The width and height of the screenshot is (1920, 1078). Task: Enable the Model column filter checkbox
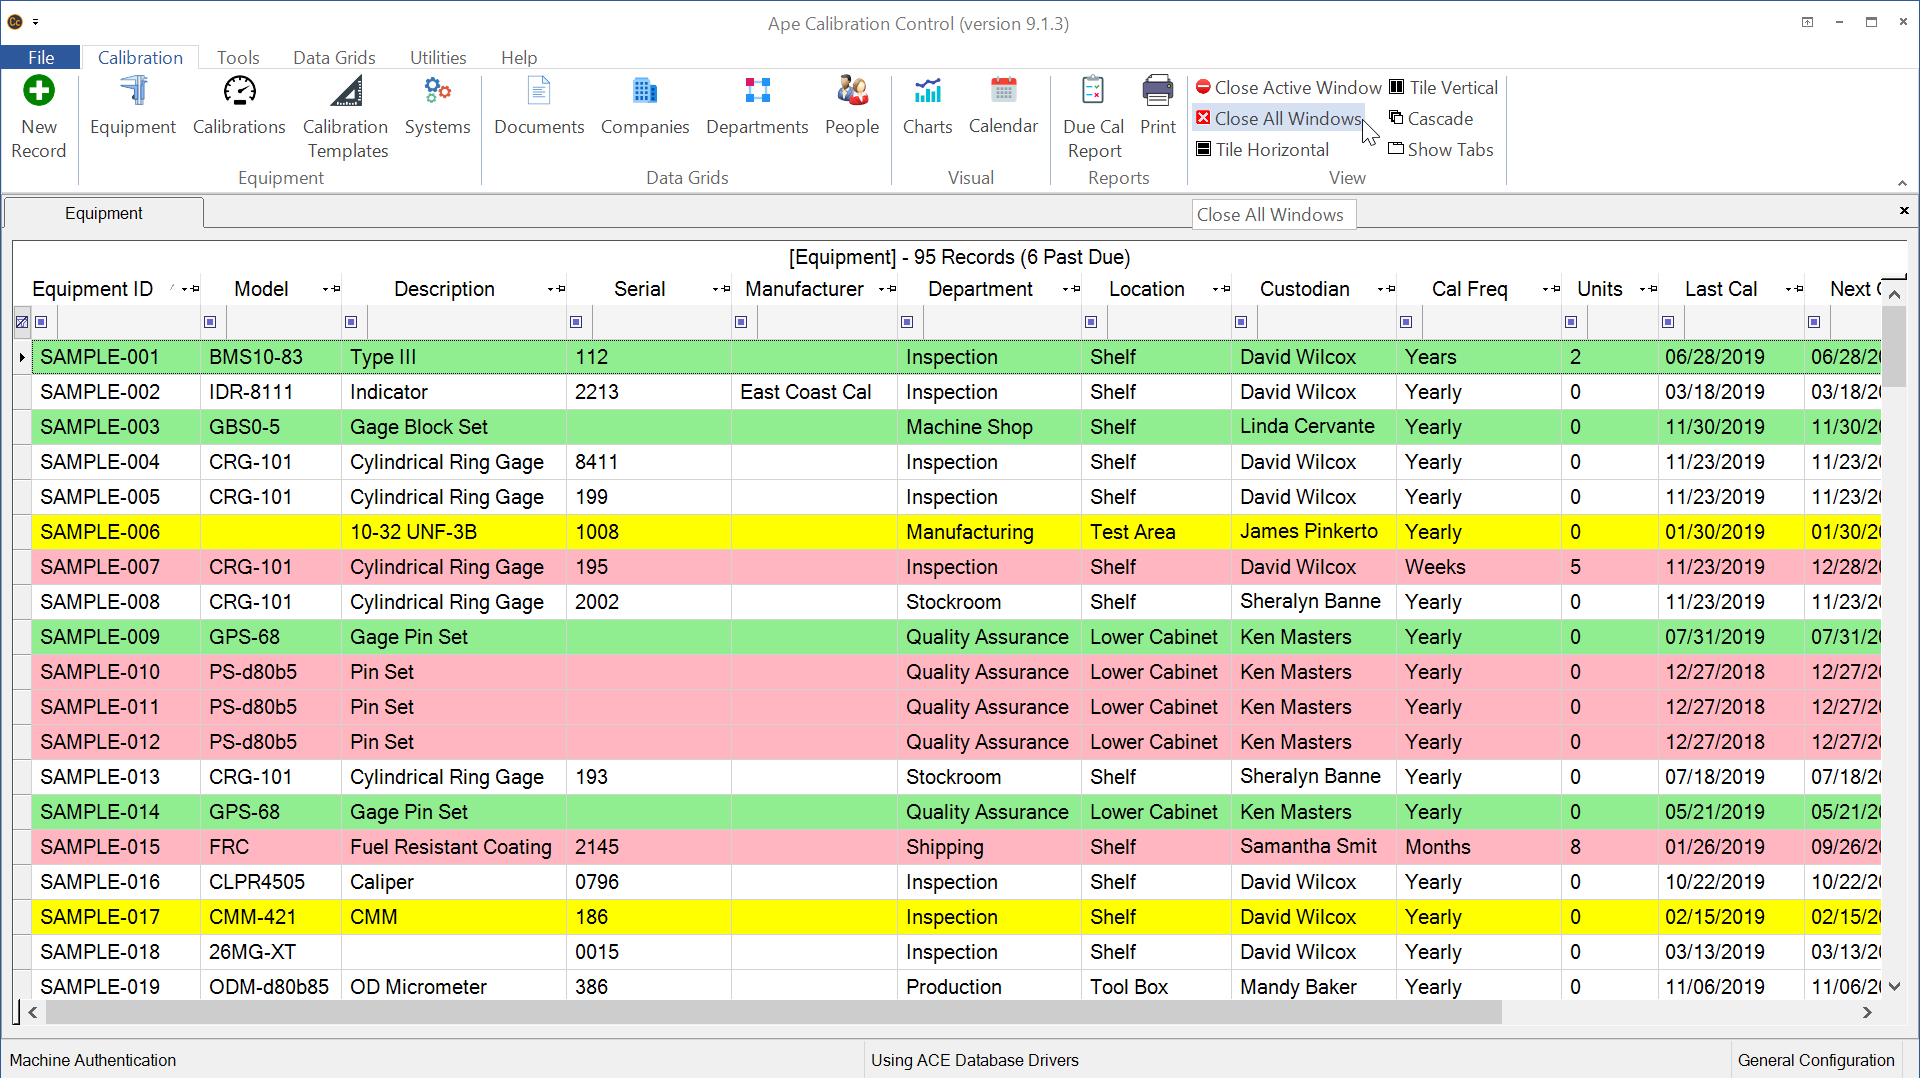click(210, 321)
